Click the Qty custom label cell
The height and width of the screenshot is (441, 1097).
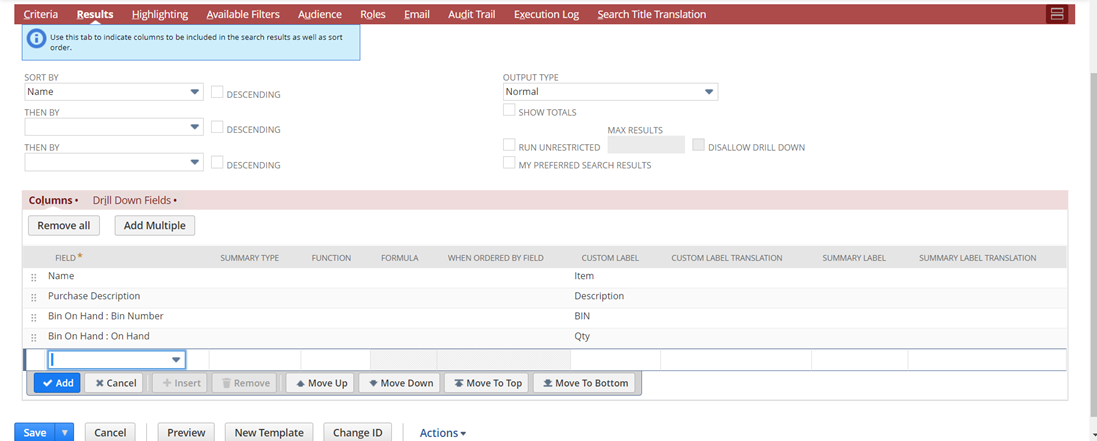click(615, 337)
